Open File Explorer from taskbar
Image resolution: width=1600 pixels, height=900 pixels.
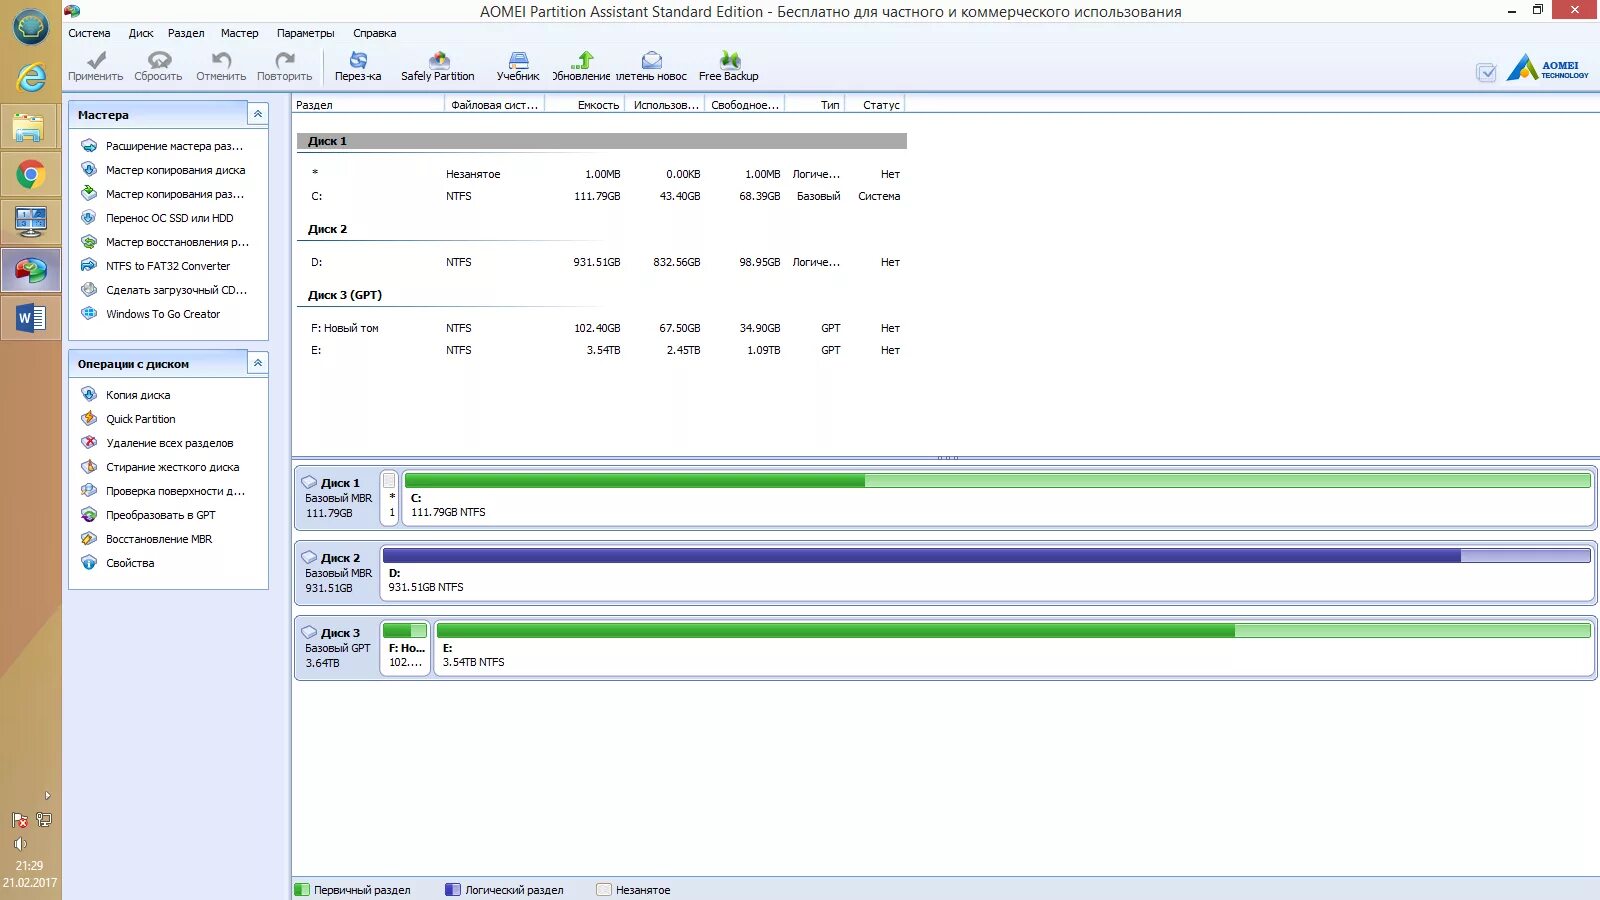tap(31, 127)
